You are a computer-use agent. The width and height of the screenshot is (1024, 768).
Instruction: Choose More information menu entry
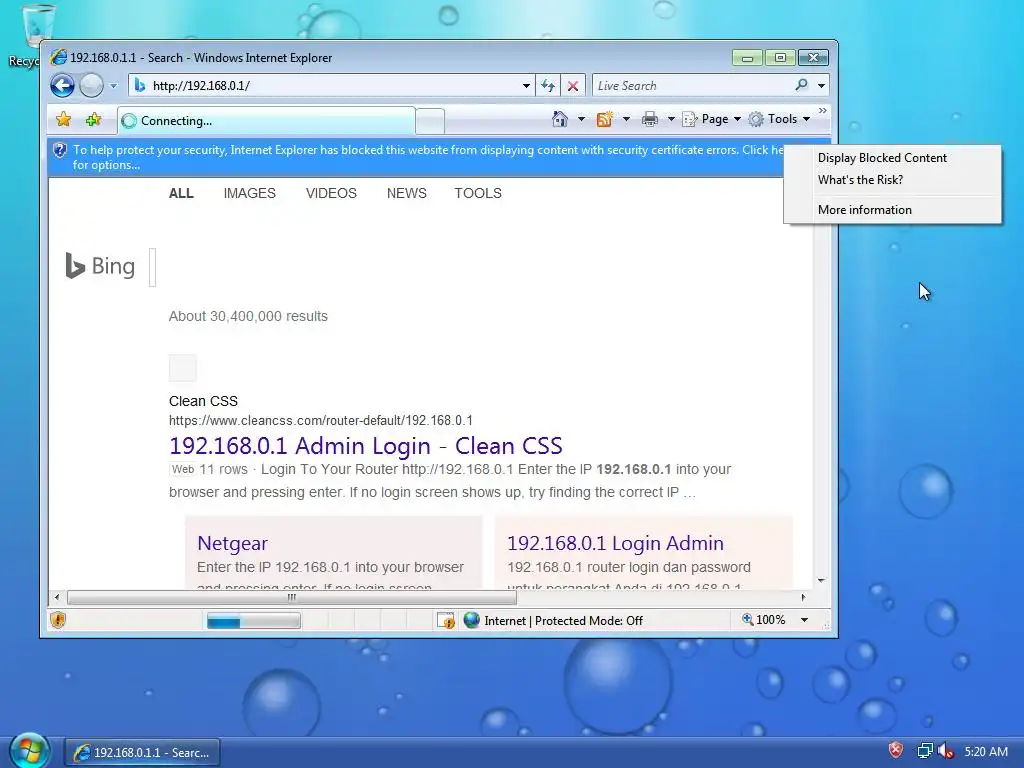pyautogui.click(x=865, y=210)
